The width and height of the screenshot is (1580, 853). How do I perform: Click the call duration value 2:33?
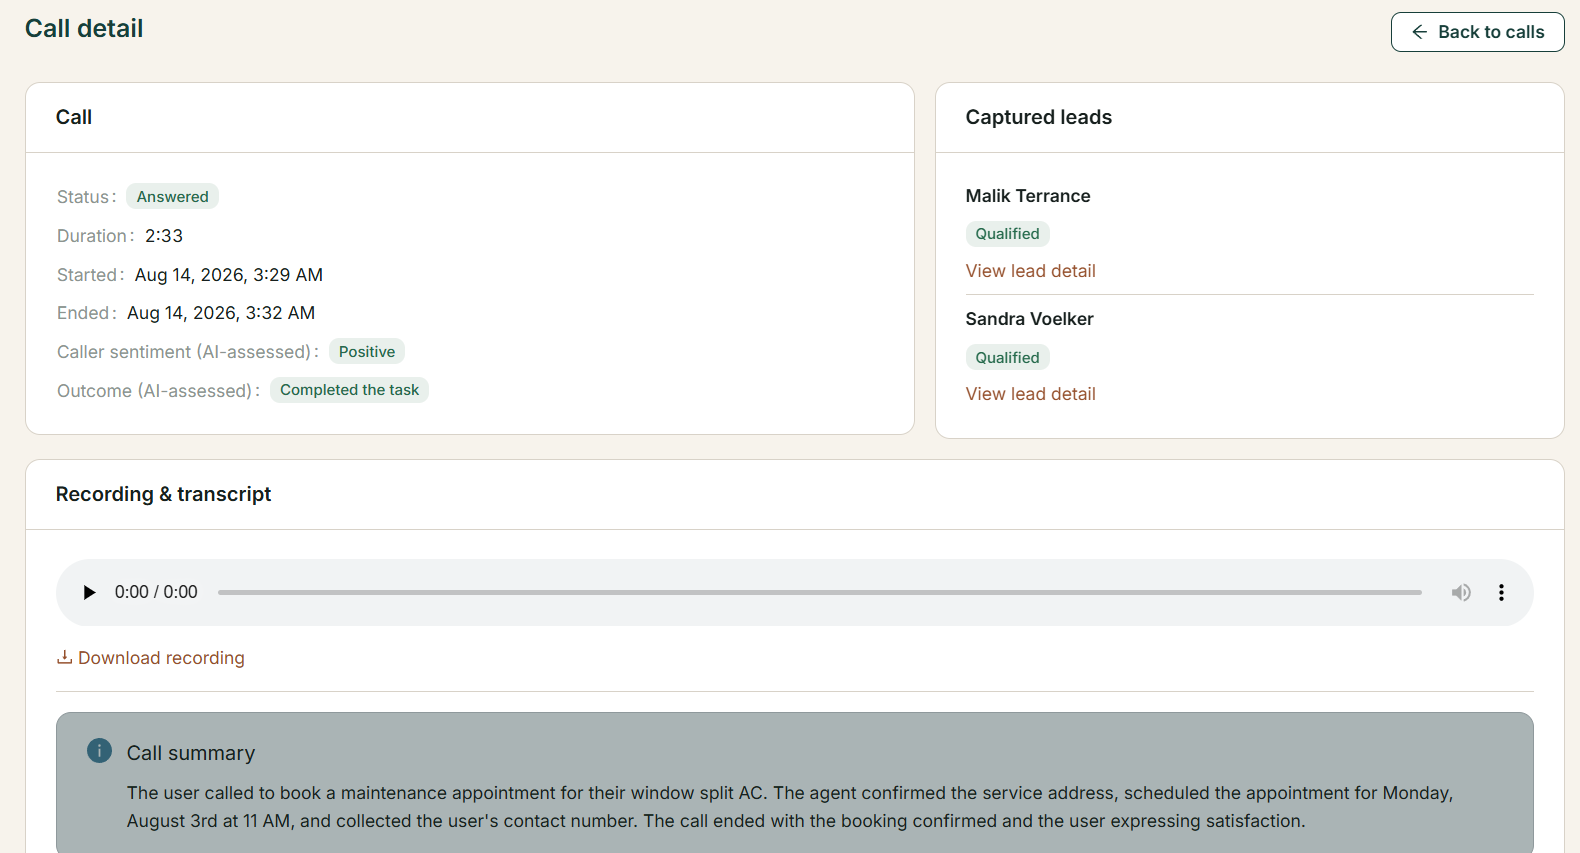tap(164, 236)
